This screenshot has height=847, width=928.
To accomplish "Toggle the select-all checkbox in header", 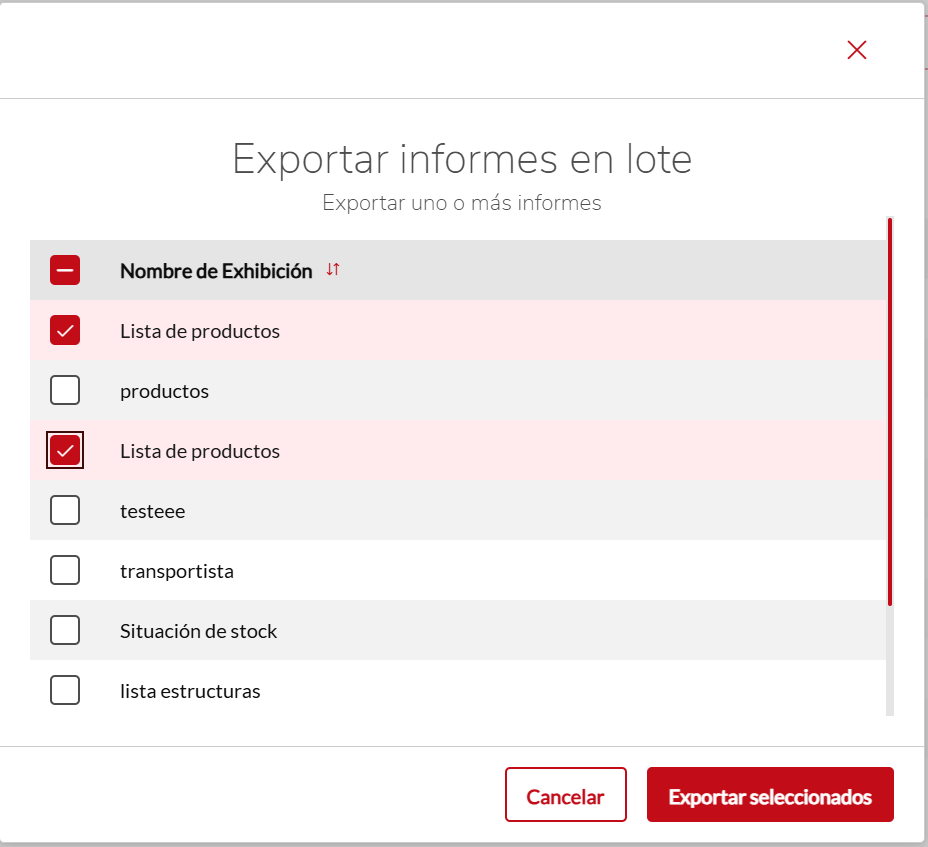I will (65, 270).
